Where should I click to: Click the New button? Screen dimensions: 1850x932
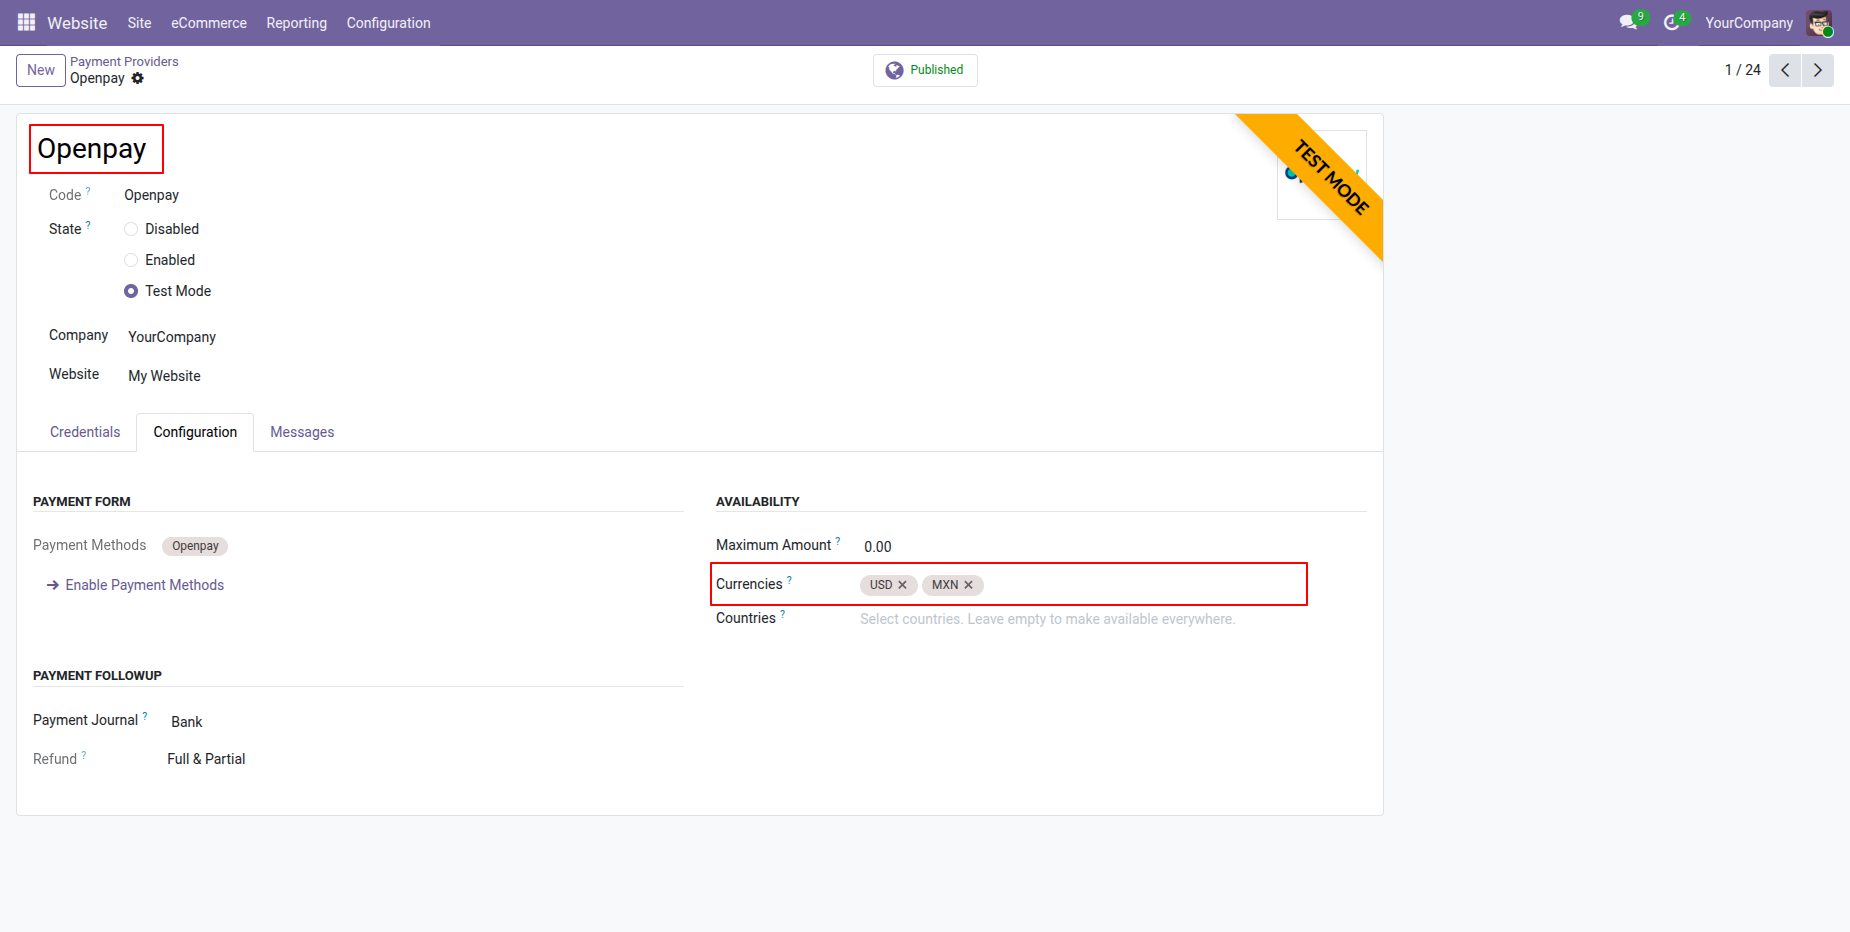pyautogui.click(x=41, y=70)
